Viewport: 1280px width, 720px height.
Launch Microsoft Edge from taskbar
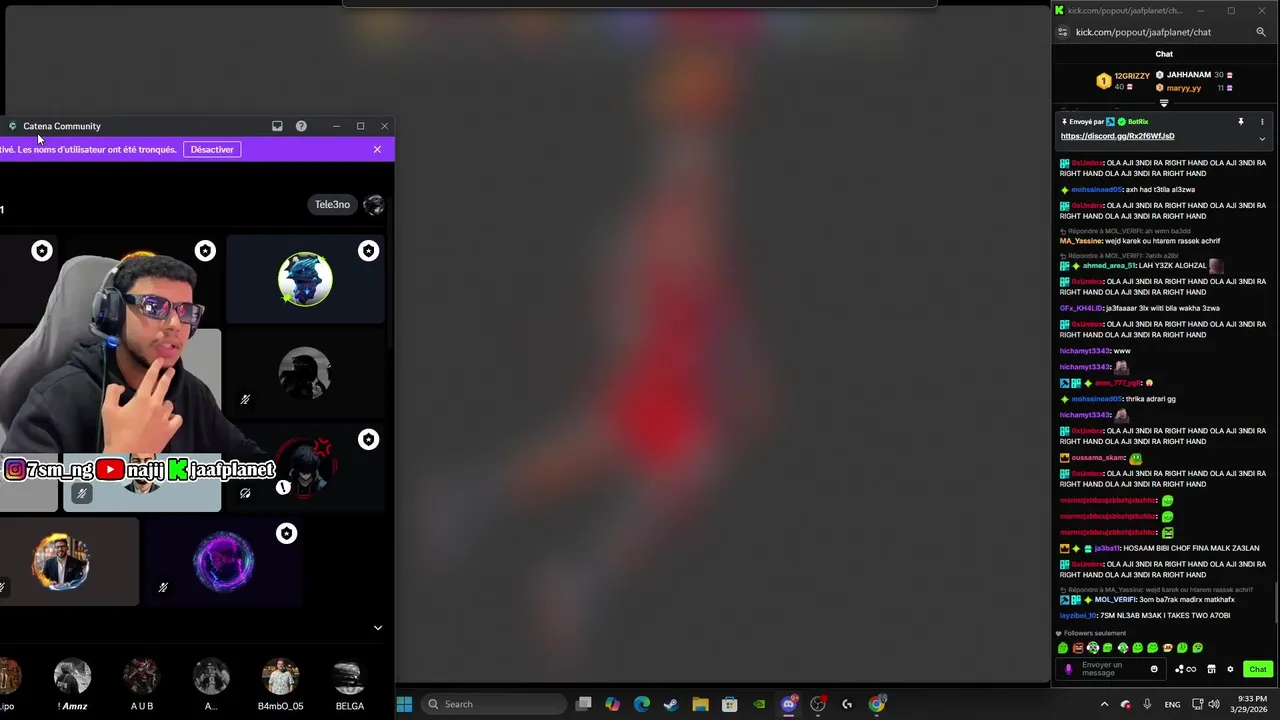(642, 704)
